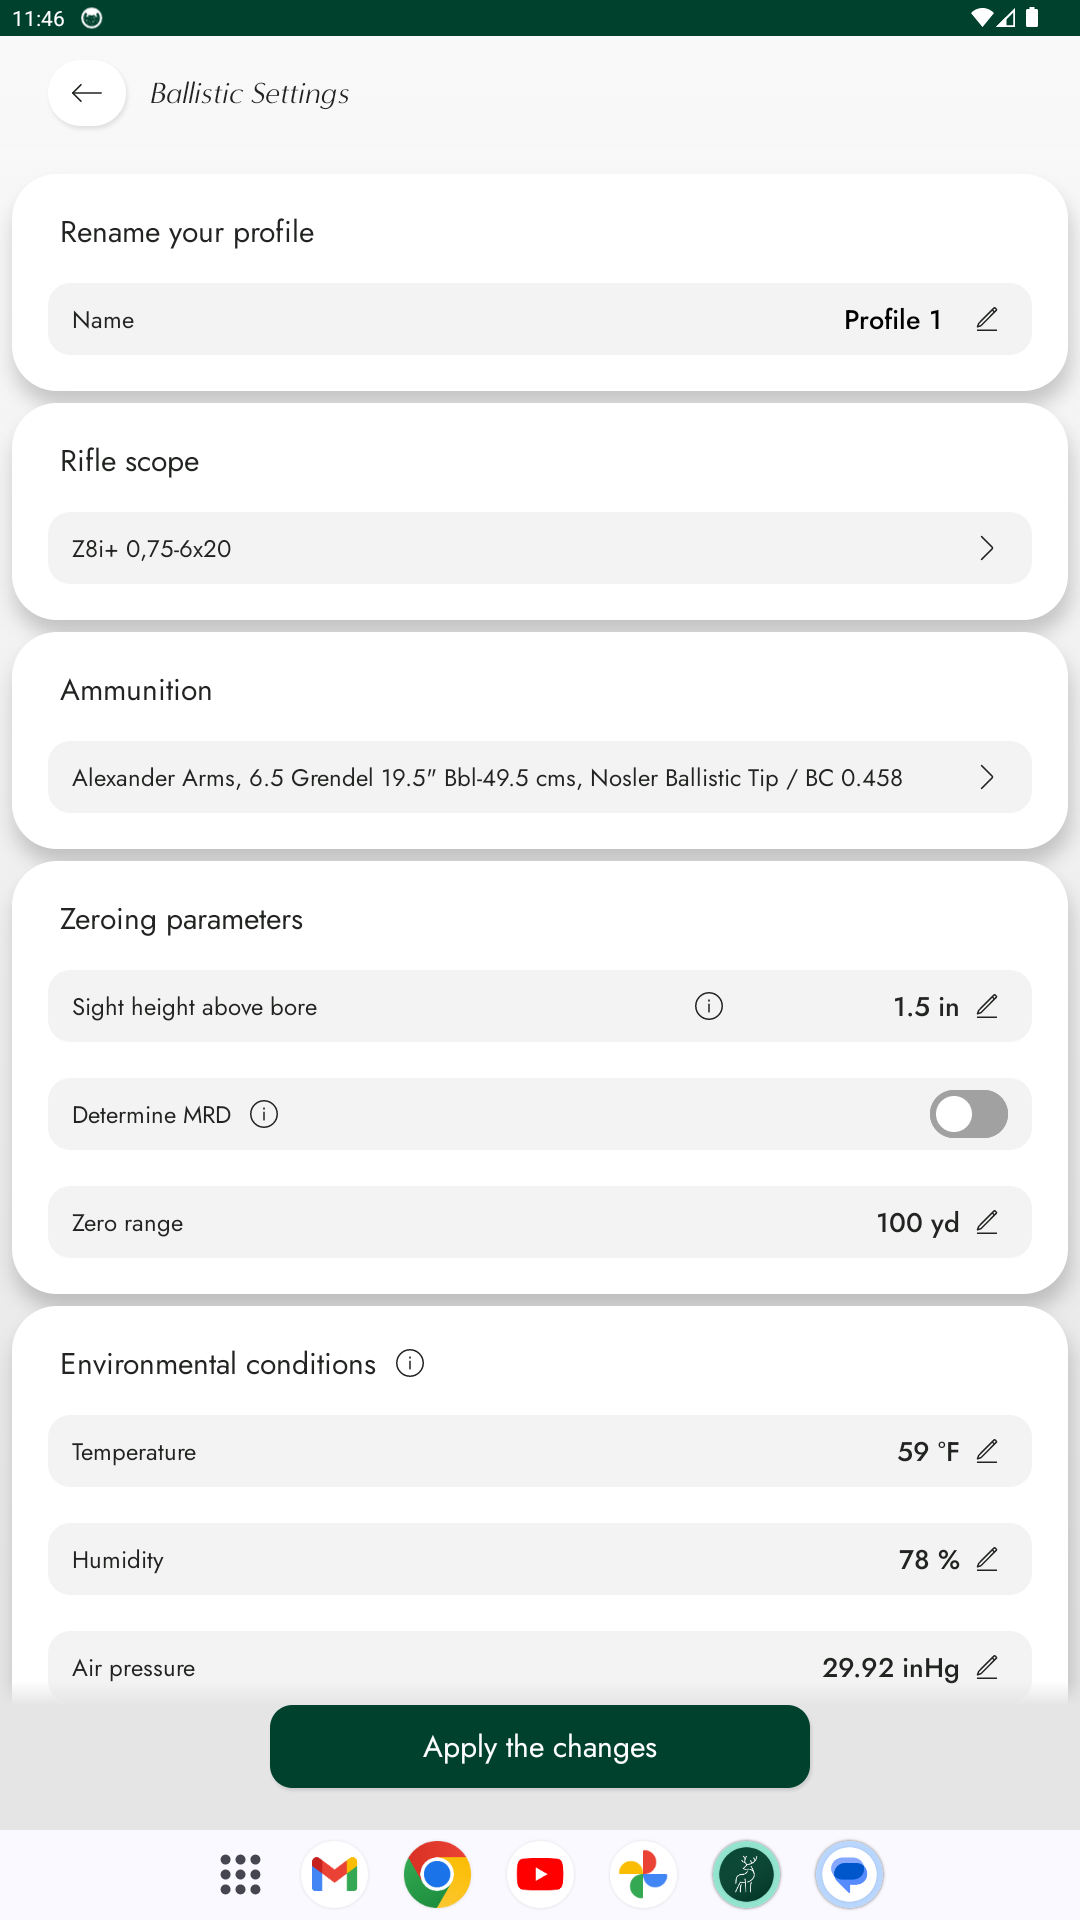1080x1920 pixels.
Task: Apply the changes
Action: (540, 1747)
